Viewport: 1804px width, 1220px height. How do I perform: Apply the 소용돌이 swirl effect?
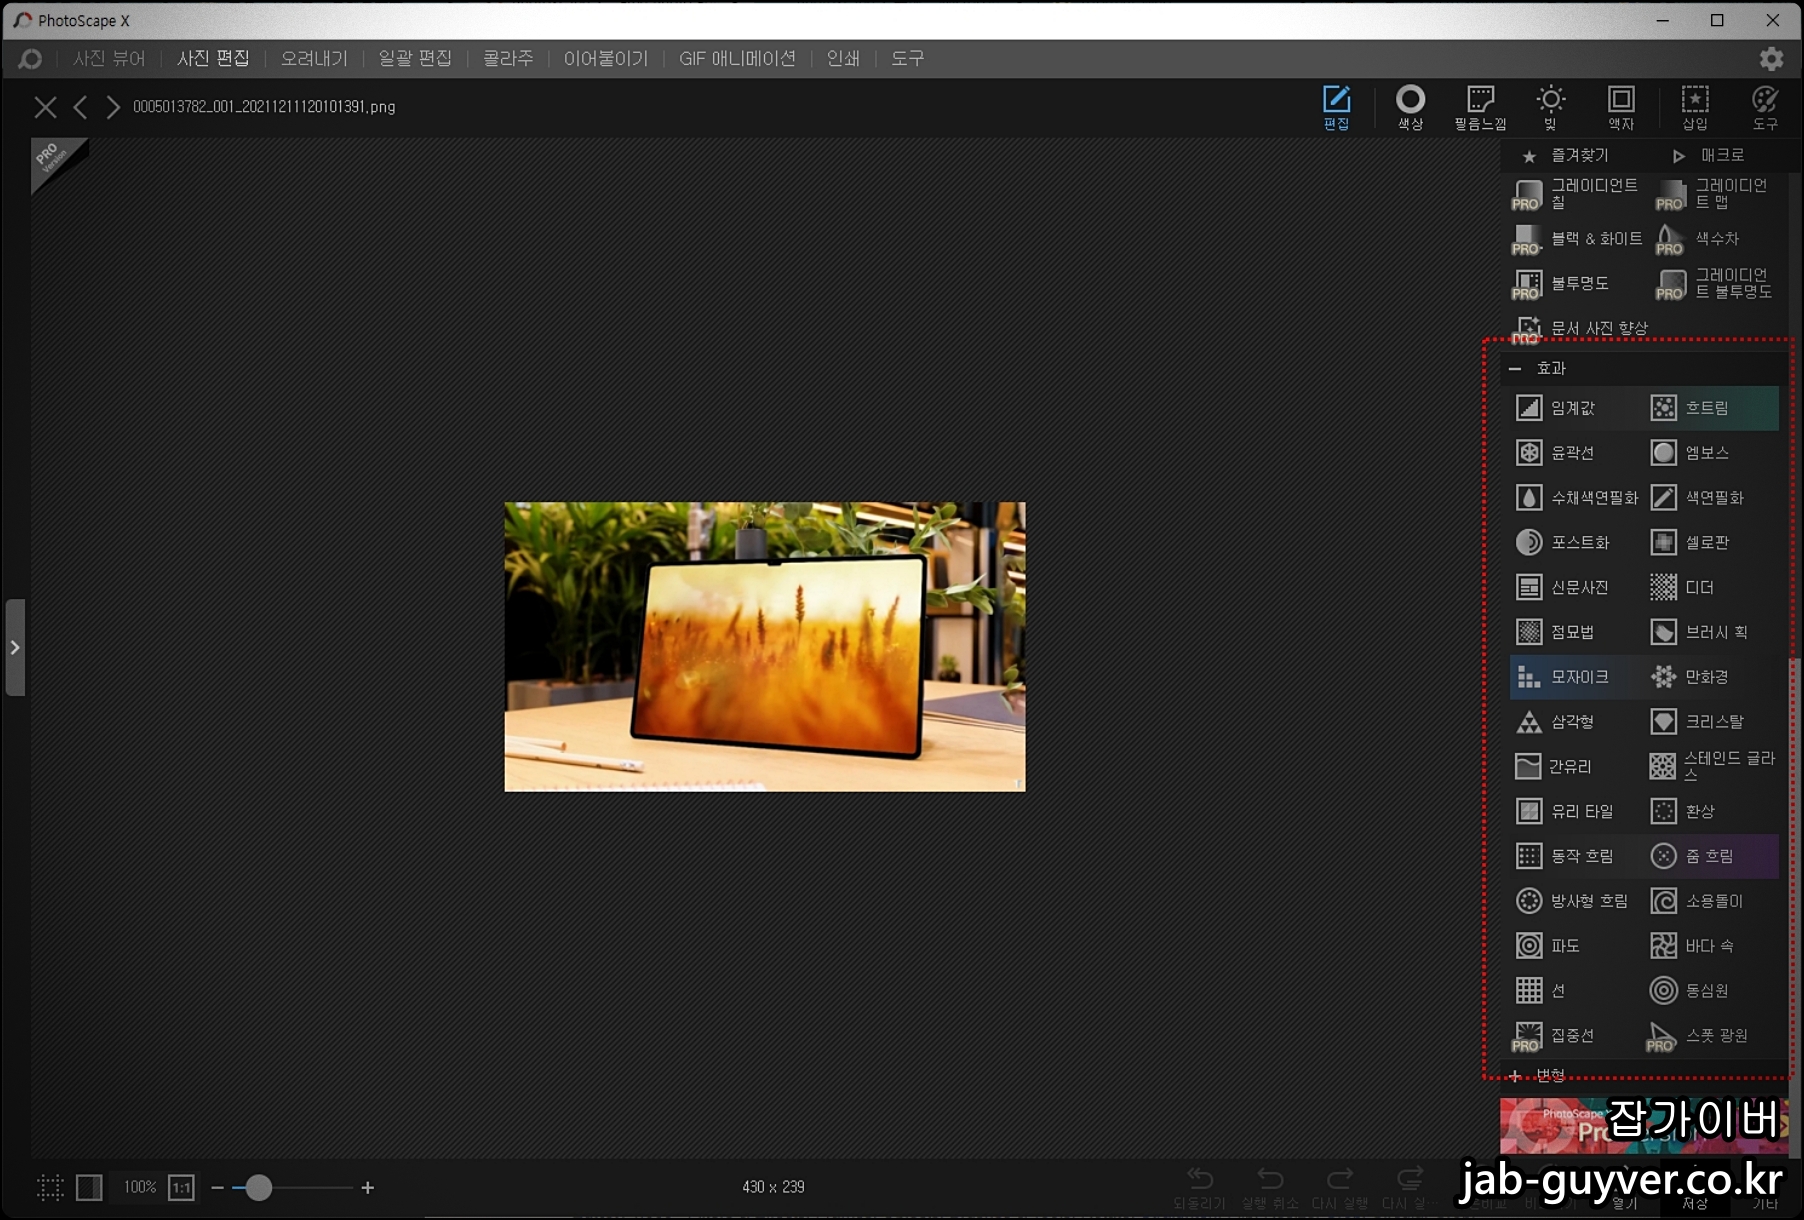[1712, 901]
